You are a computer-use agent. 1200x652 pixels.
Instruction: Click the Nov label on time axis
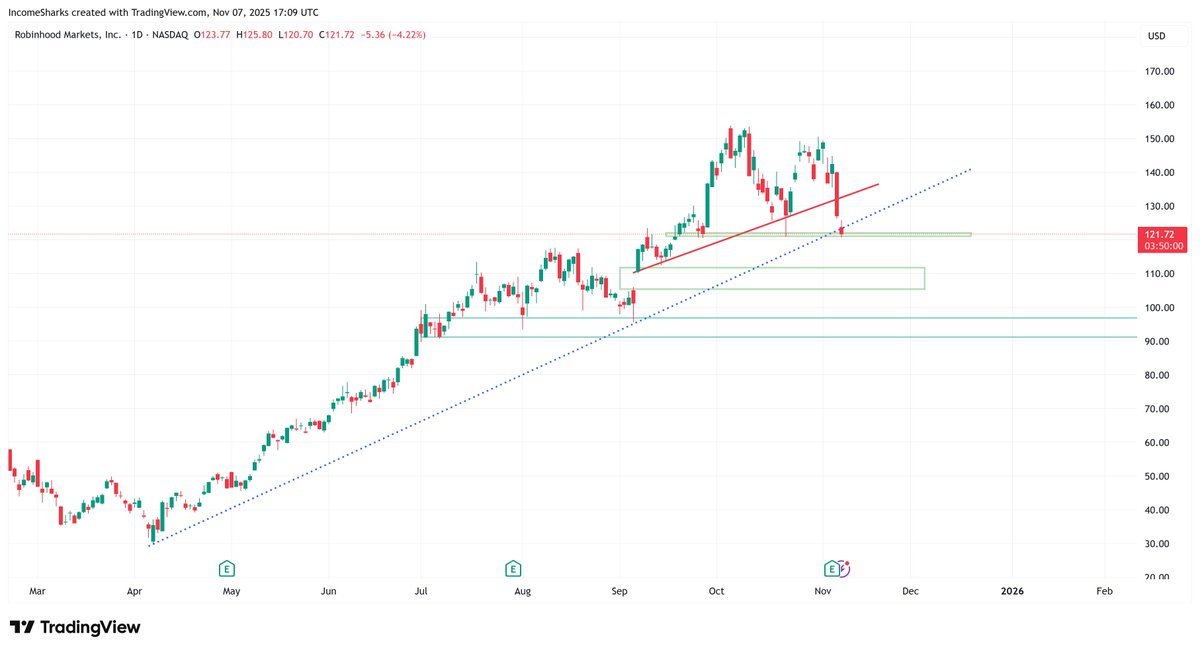click(822, 592)
